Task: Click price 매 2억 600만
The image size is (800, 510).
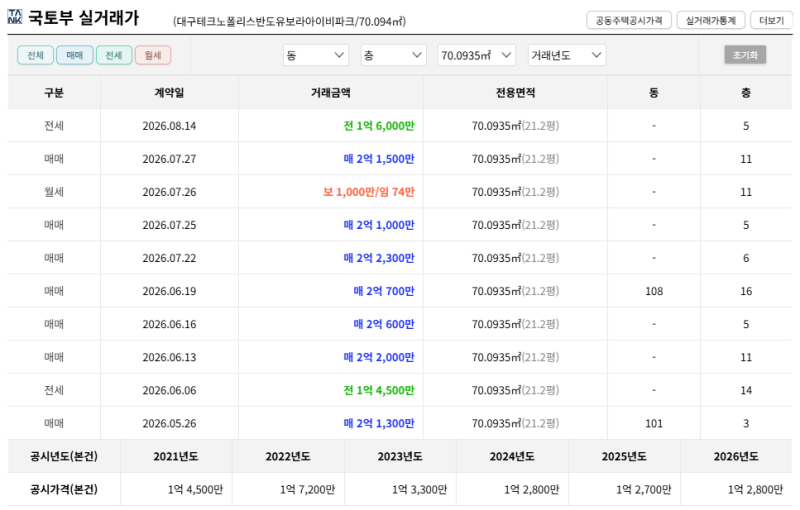Action: [384, 324]
